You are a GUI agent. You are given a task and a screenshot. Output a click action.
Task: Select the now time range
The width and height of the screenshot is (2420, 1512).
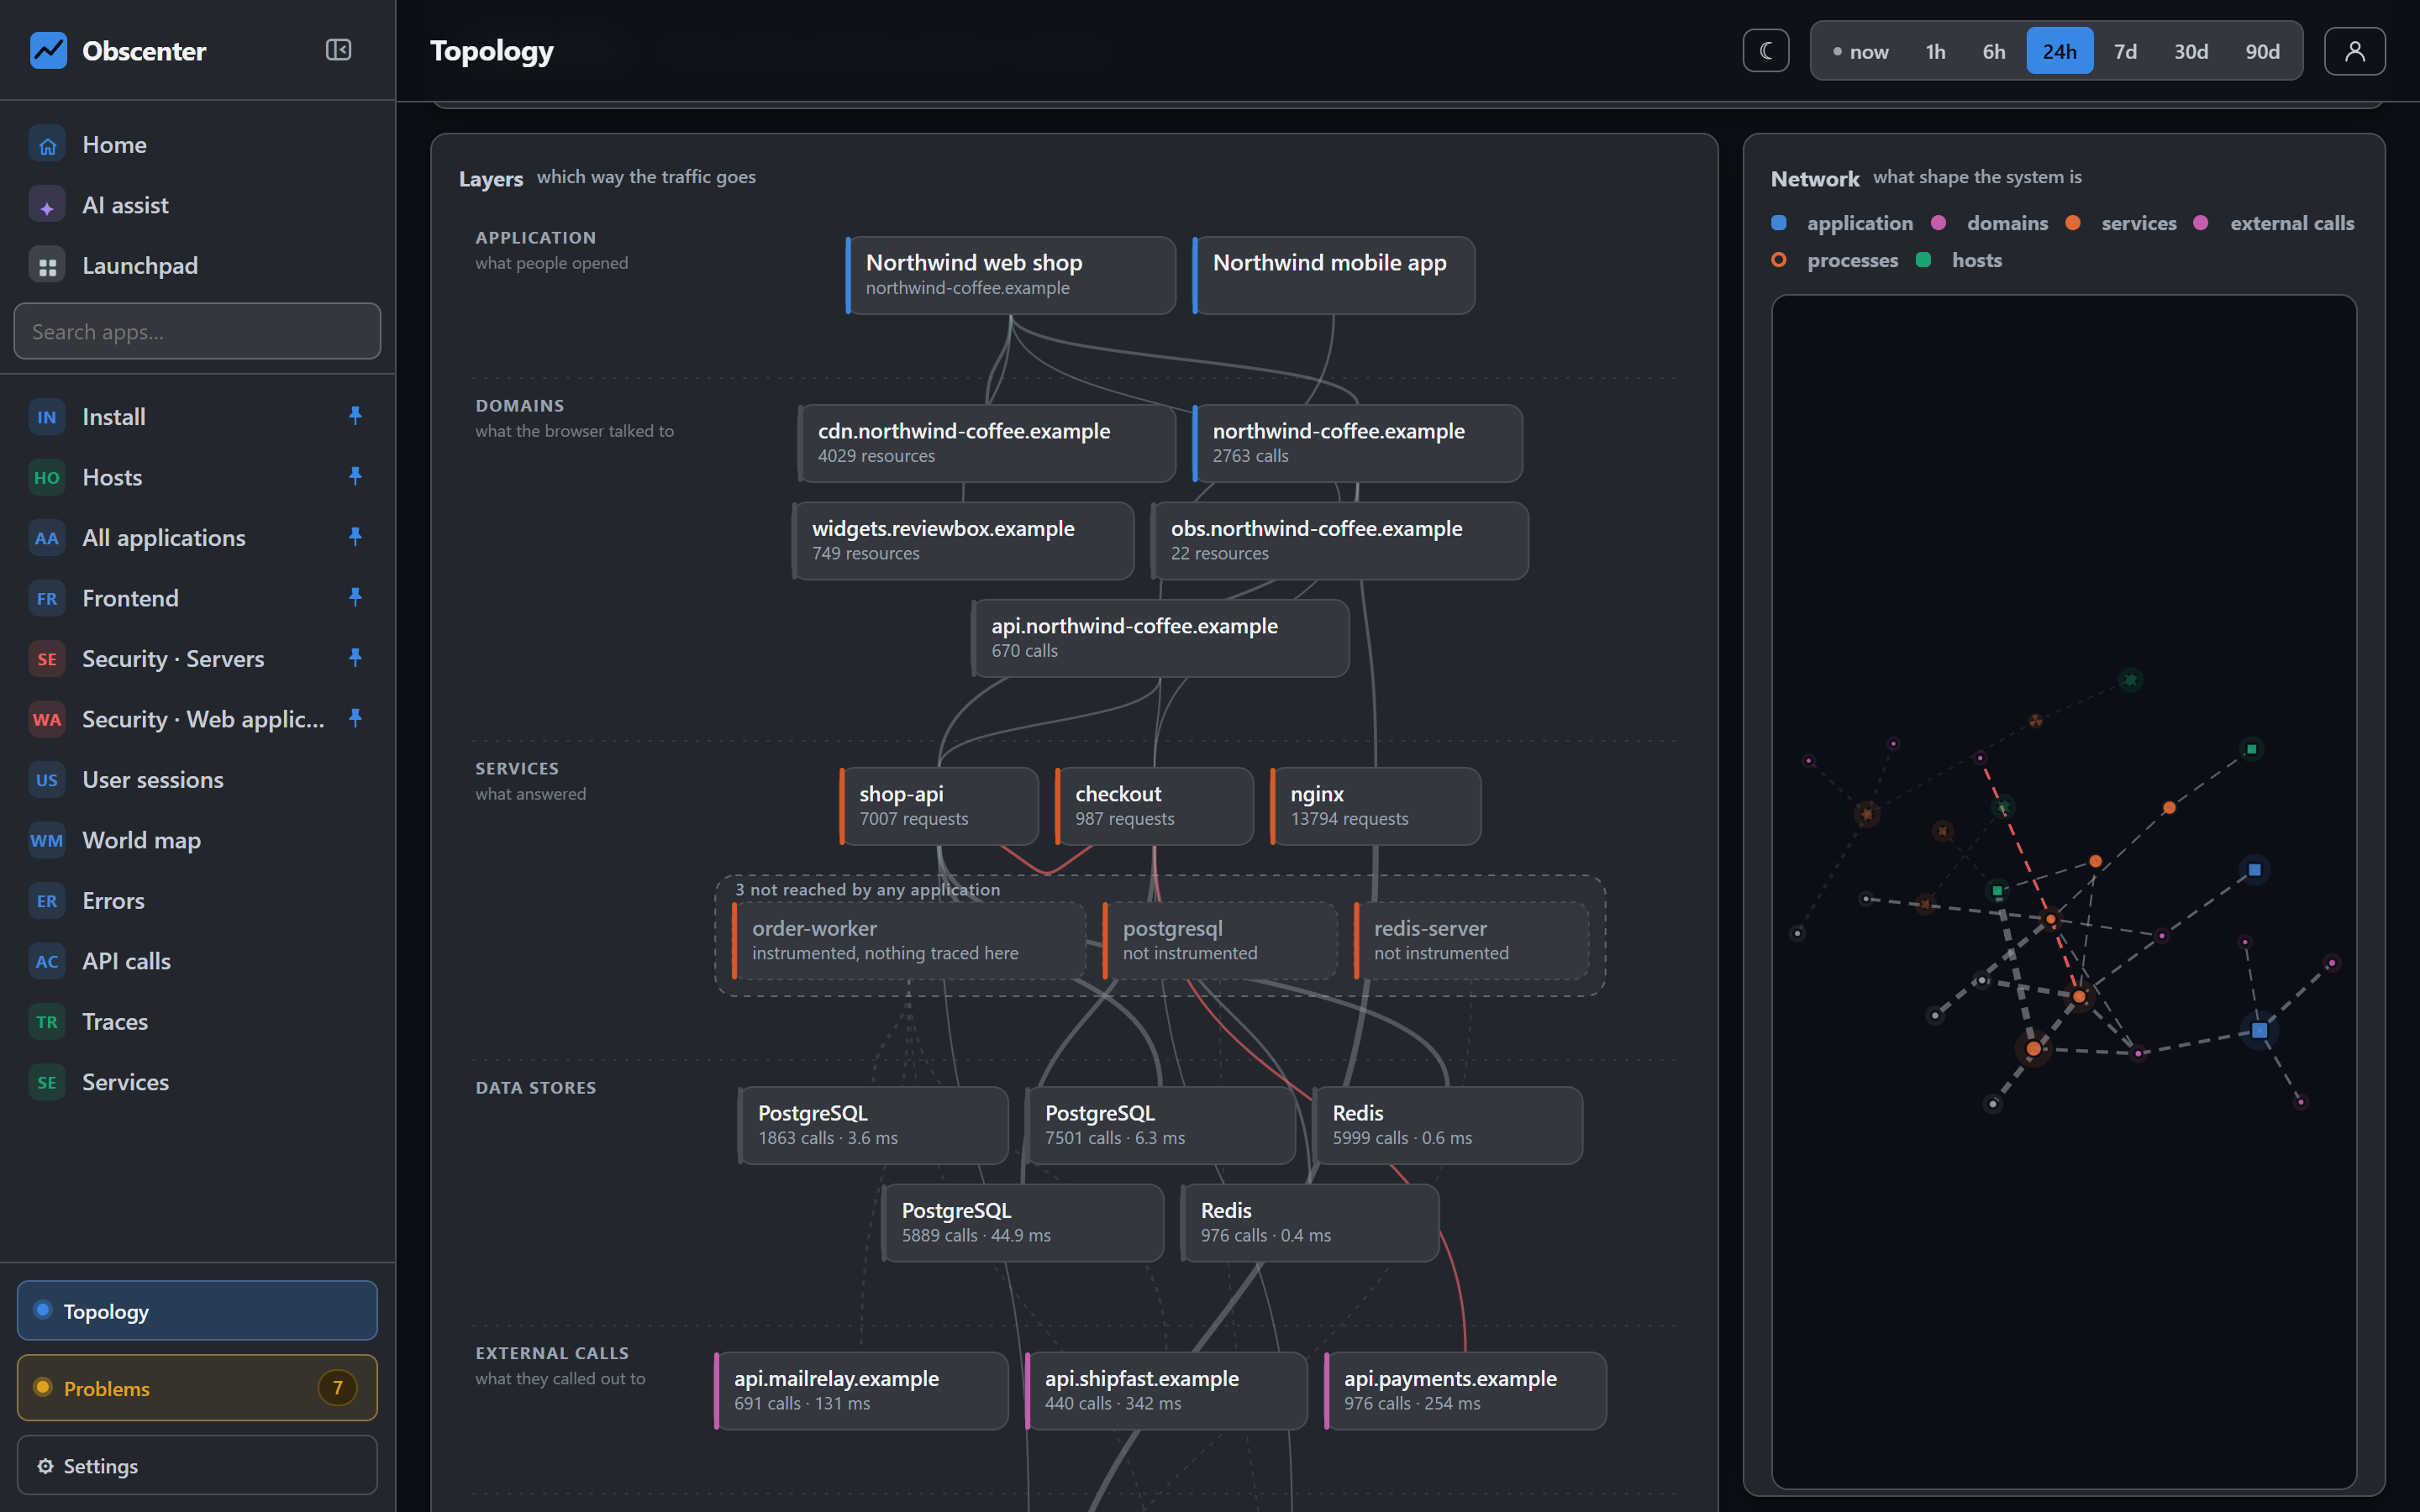pos(1860,51)
